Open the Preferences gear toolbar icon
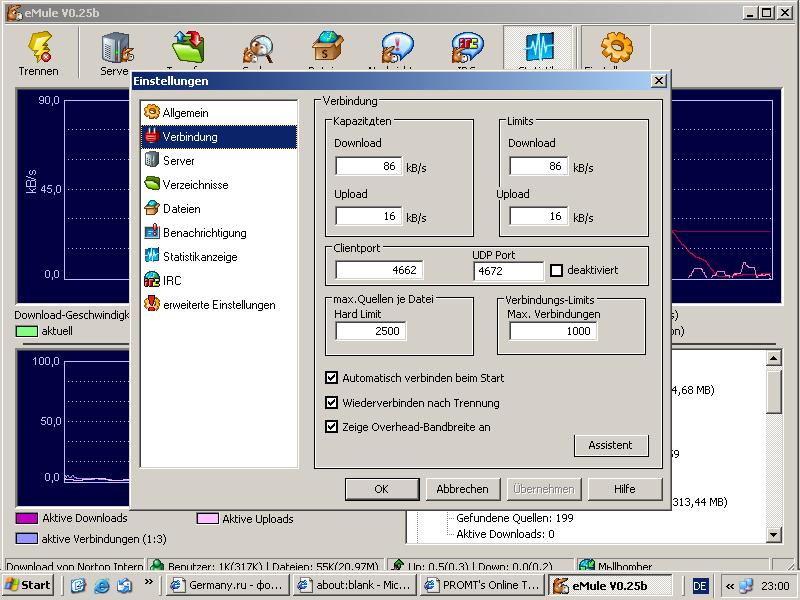Screen dimensions: 800x600 click(x=616, y=48)
